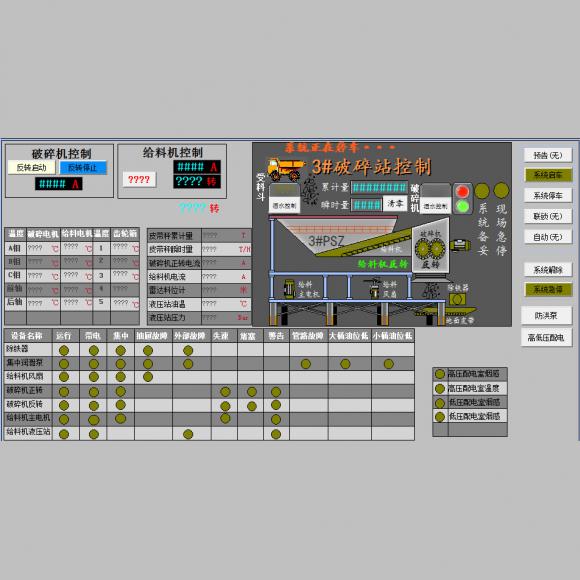580x580 pixels.
Task: Open the 防洪泵 flood pump page
Action: tap(546, 316)
